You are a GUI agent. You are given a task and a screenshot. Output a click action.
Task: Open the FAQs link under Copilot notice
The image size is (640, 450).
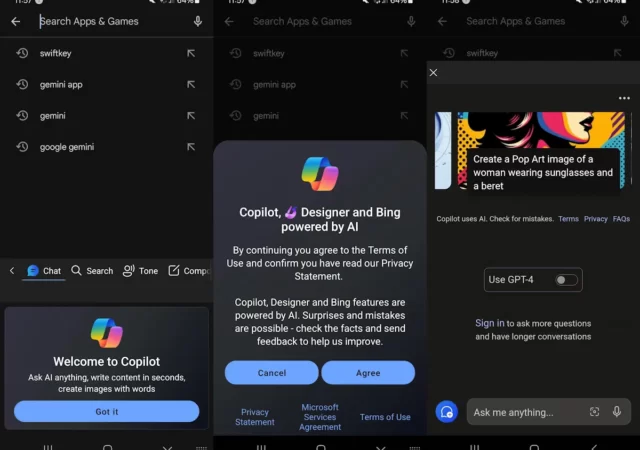click(621, 219)
